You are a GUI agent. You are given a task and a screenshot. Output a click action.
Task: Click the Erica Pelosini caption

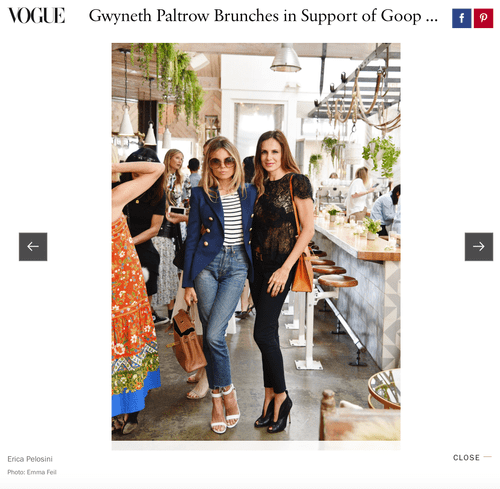[x=30, y=459]
